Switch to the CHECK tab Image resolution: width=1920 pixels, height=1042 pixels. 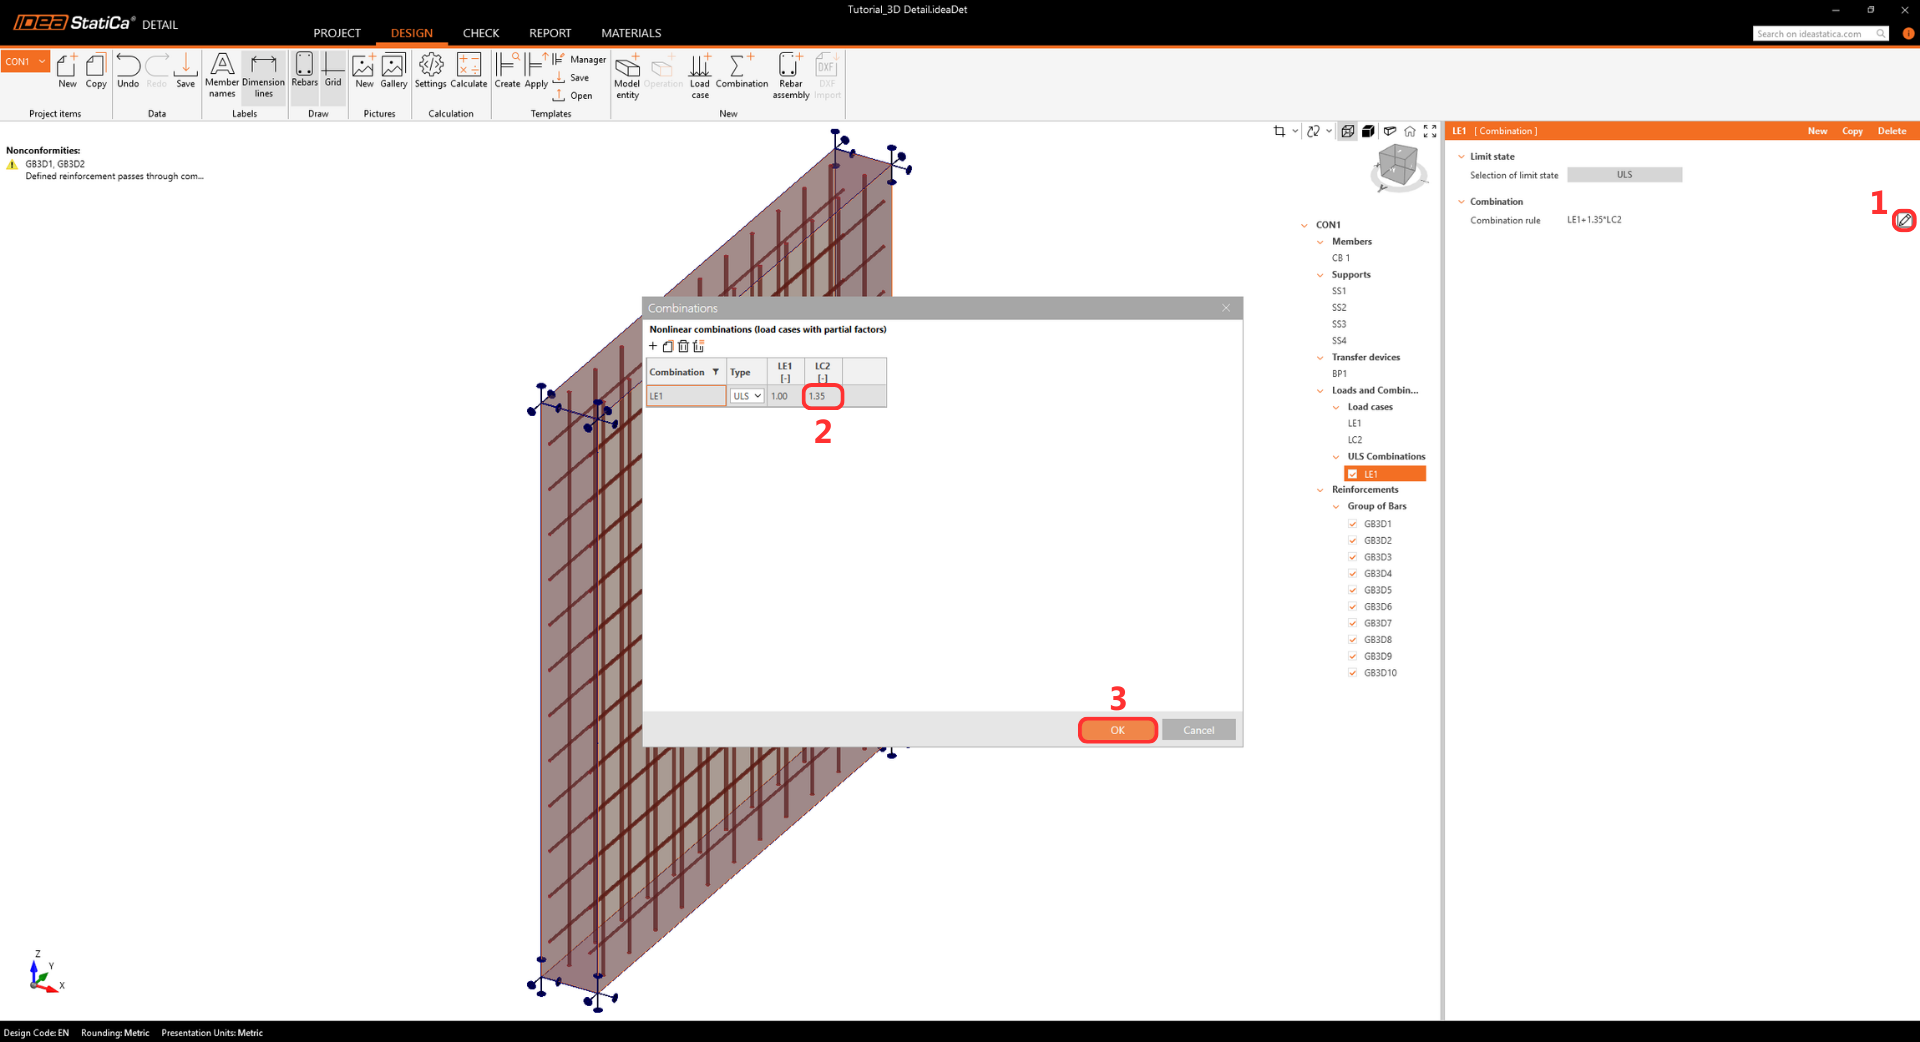click(x=480, y=33)
